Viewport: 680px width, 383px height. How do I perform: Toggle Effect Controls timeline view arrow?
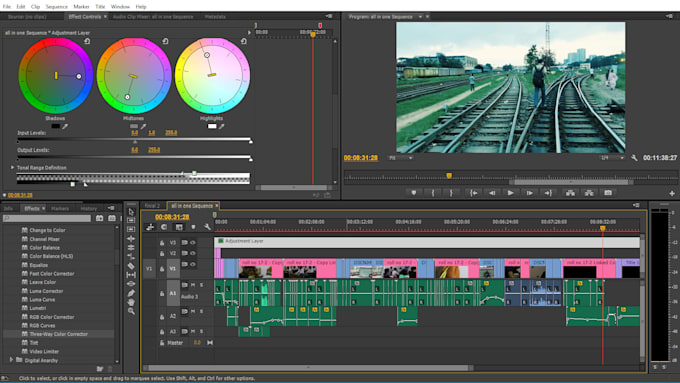tap(249, 33)
